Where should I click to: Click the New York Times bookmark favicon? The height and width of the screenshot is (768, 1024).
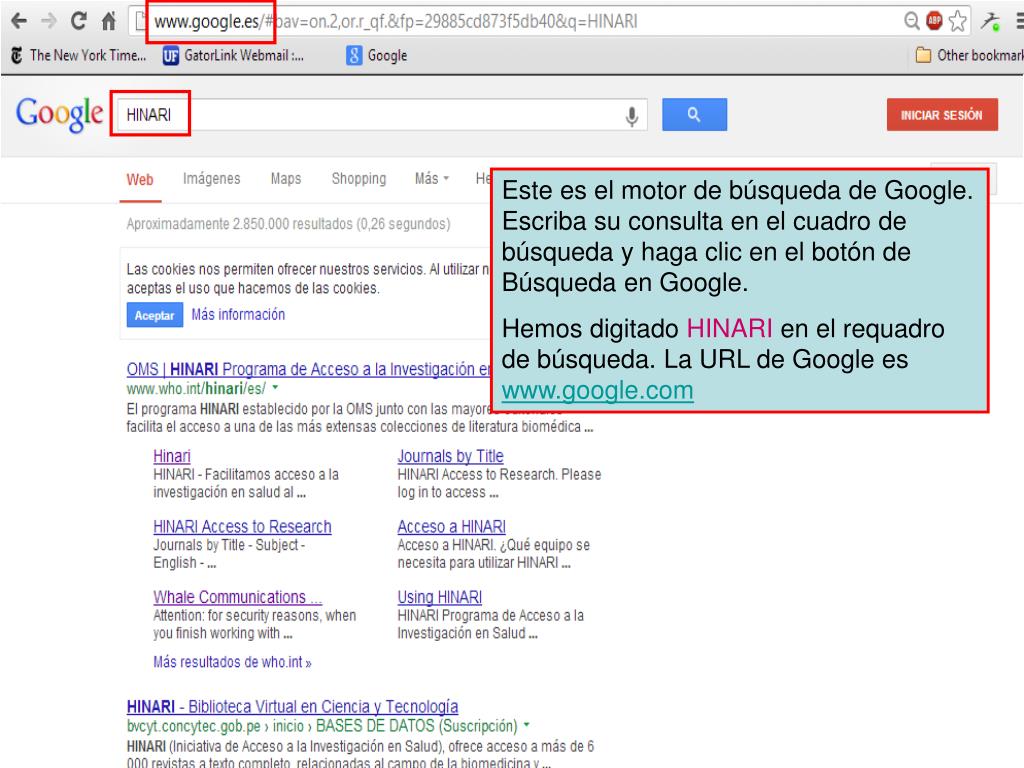click(17, 56)
